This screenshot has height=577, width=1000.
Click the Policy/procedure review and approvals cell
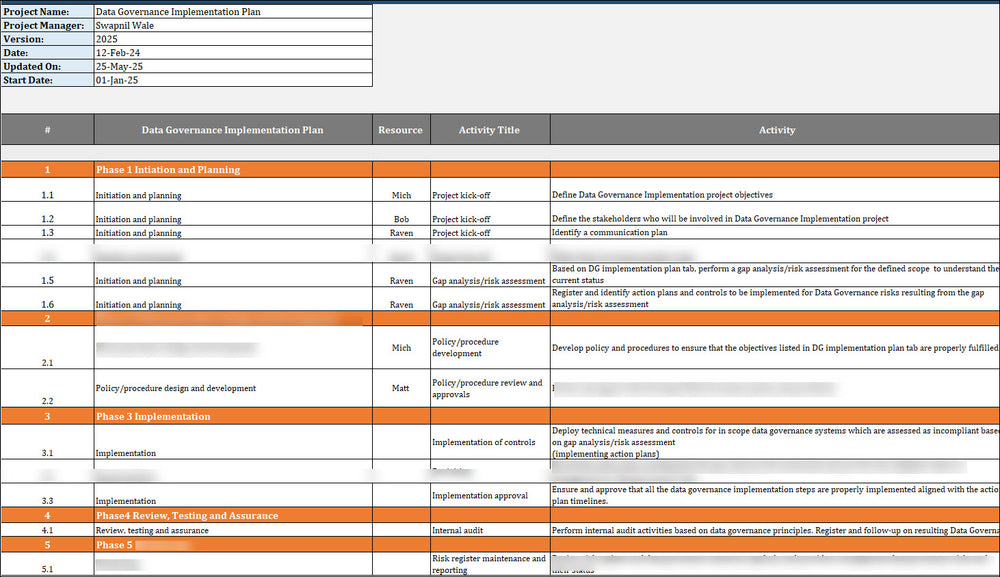click(x=489, y=388)
